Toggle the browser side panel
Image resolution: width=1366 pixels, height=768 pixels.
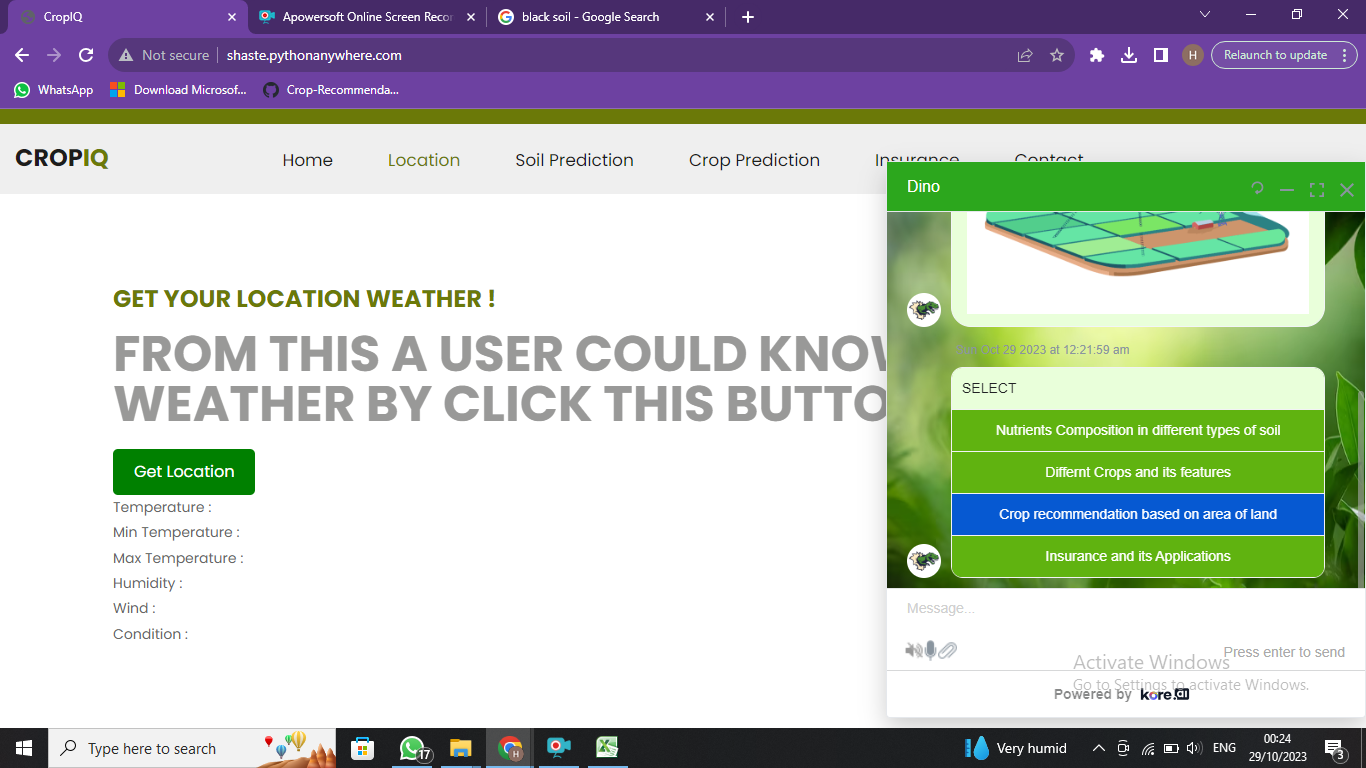(1161, 55)
